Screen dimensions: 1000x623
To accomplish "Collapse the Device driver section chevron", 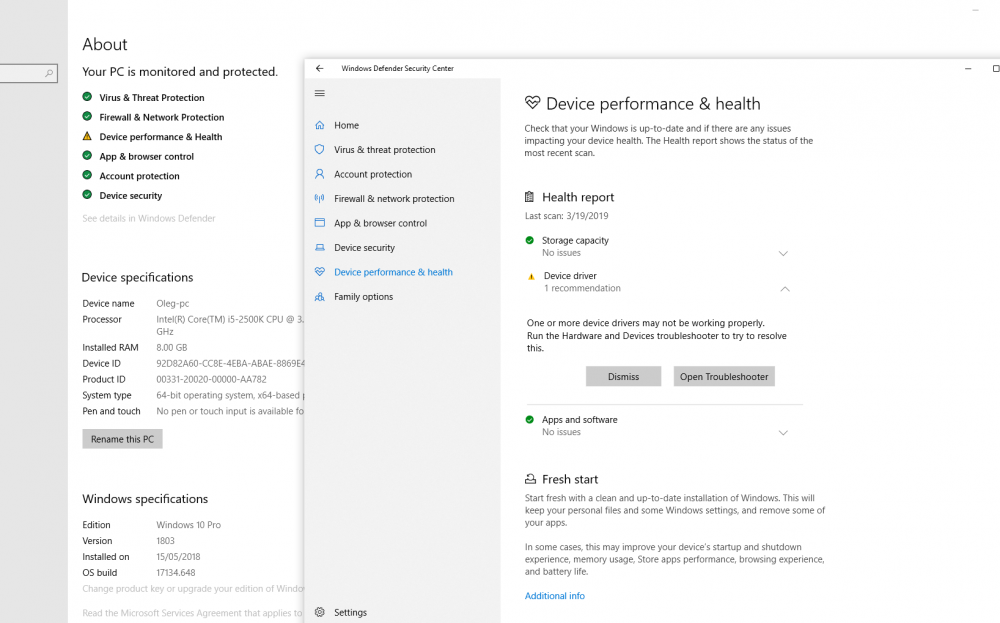I will (785, 289).
